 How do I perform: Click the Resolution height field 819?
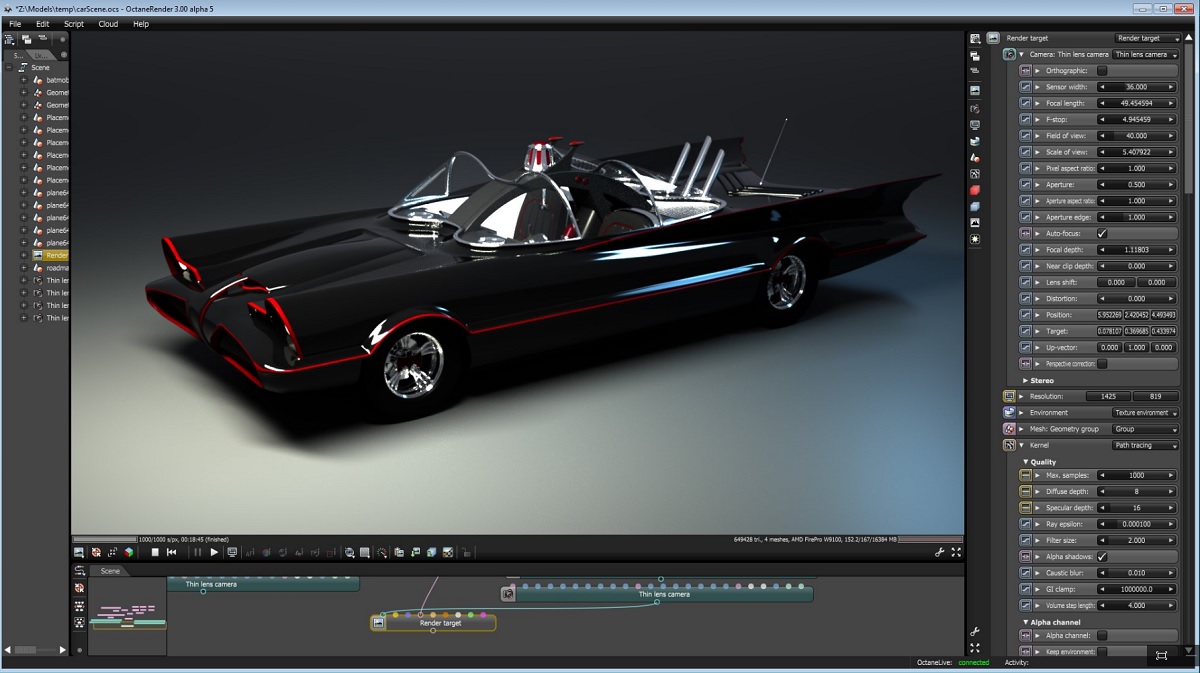pyautogui.click(x=1156, y=396)
